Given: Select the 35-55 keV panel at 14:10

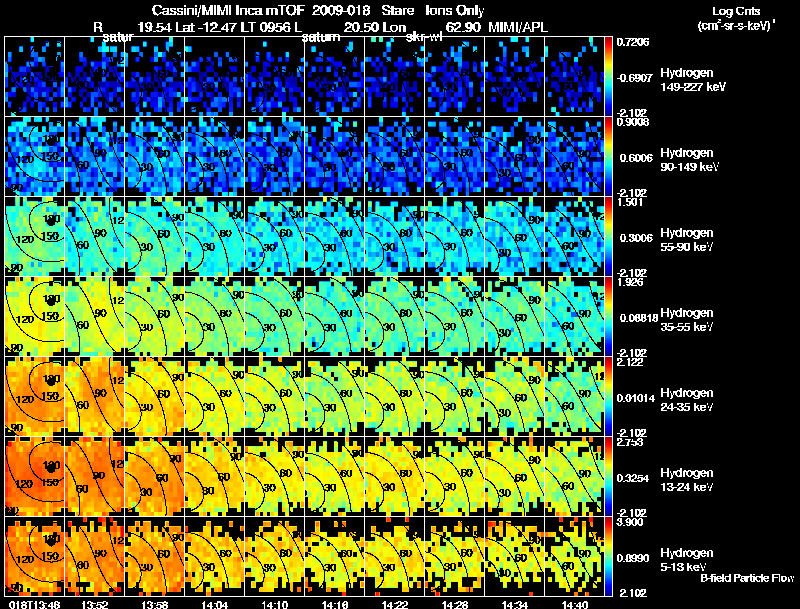Looking at the screenshot, I should (x=274, y=316).
